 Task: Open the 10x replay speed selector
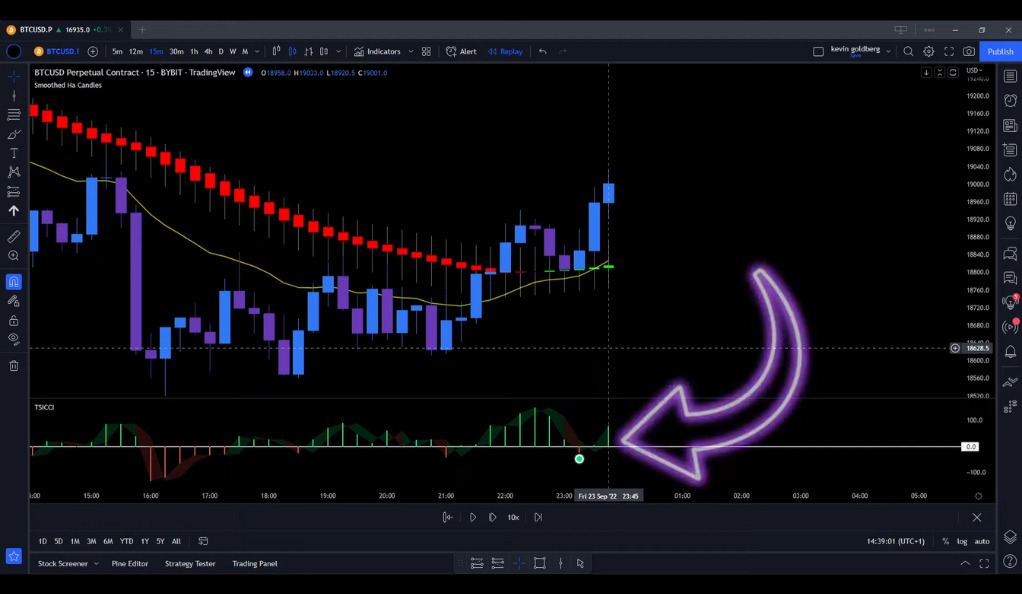click(514, 517)
